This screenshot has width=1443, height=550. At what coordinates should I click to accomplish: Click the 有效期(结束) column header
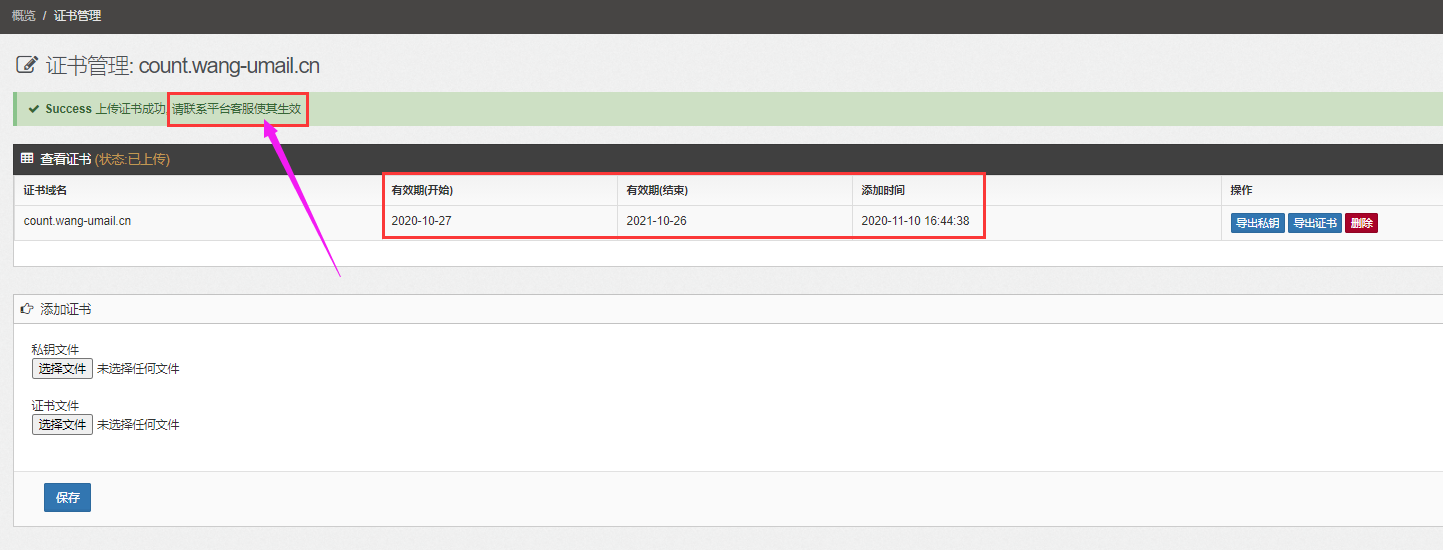[656, 190]
